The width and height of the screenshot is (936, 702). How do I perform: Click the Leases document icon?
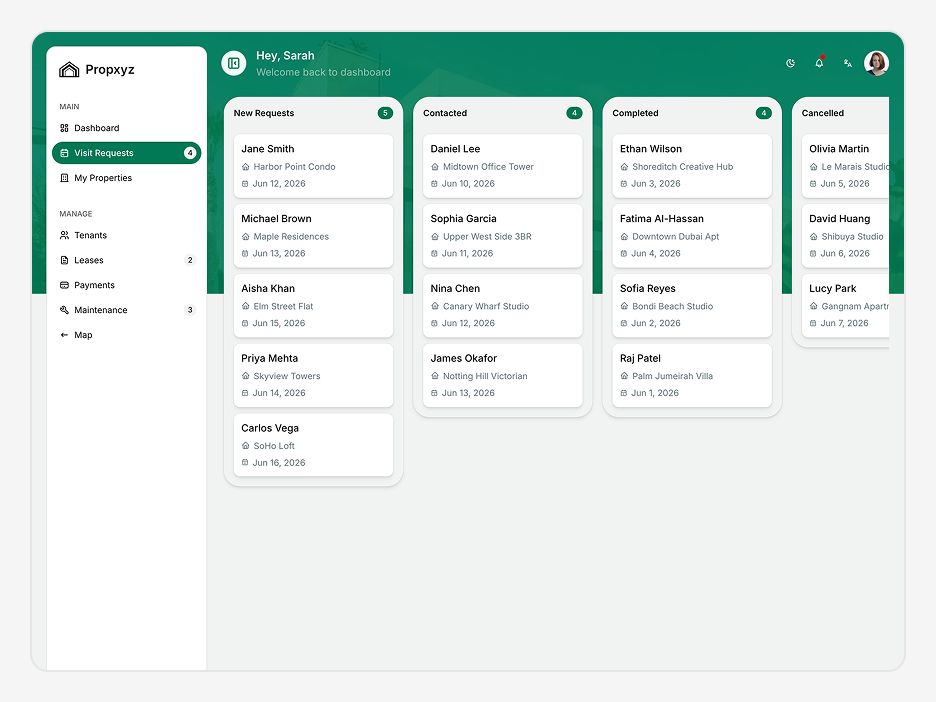(64, 260)
